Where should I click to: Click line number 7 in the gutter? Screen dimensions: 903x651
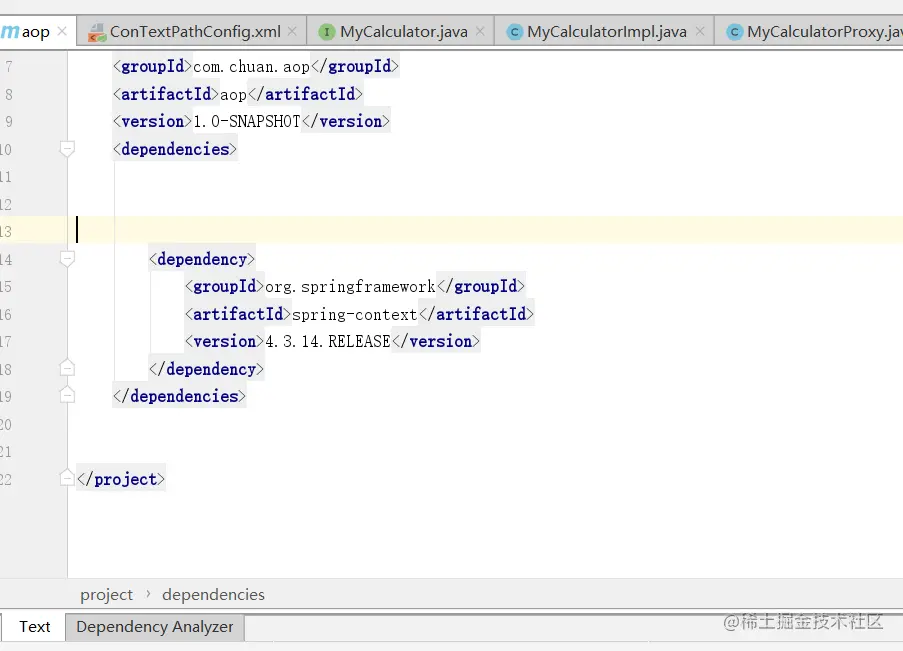coord(8,67)
